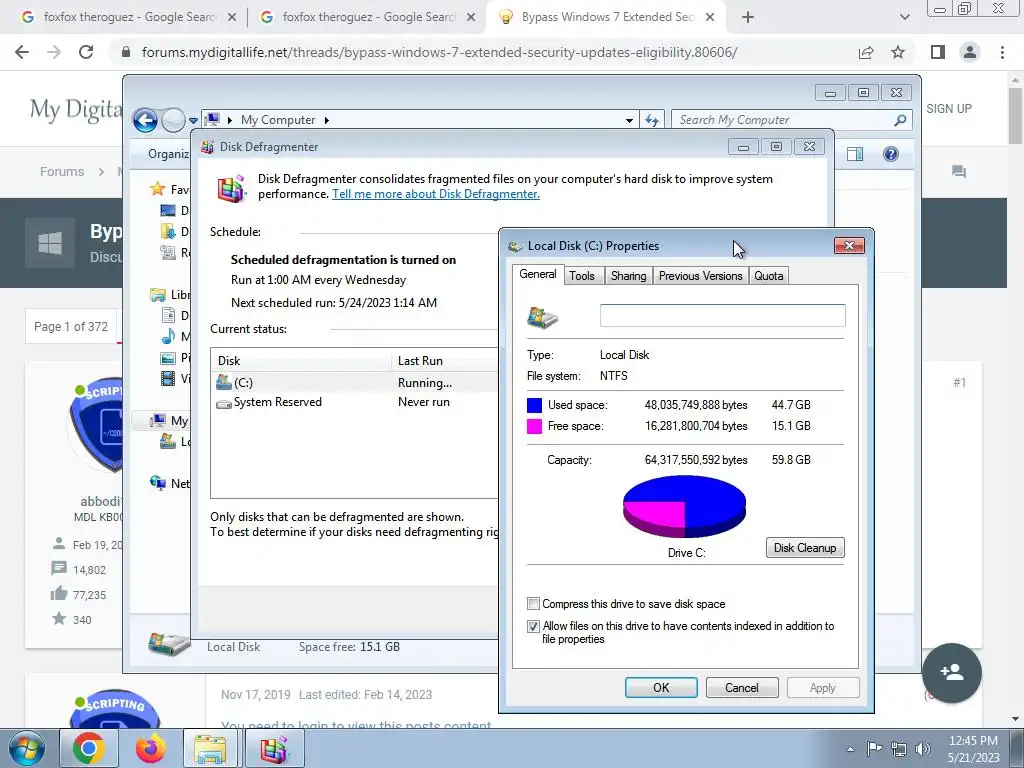Expand the chevron after My Computer

(x=327, y=120)
